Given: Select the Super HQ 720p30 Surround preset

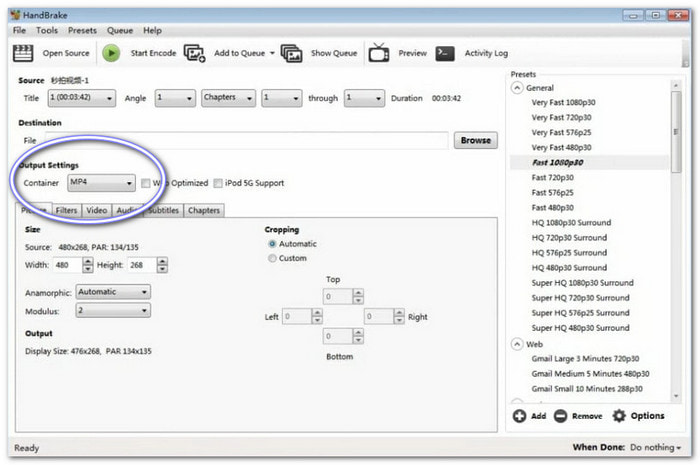Looking at the screenshot, I should [580, 298].
